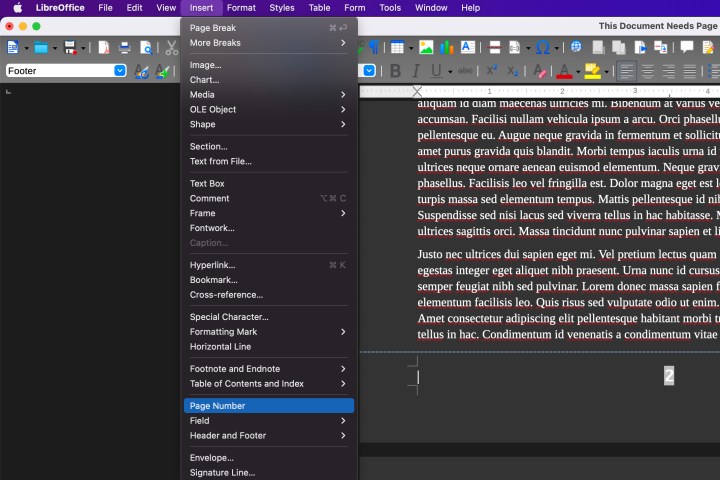The width and height of the screenshot is (720, 480).
Task: Open the underline style dropdown arrow
Action: point(450,71)
